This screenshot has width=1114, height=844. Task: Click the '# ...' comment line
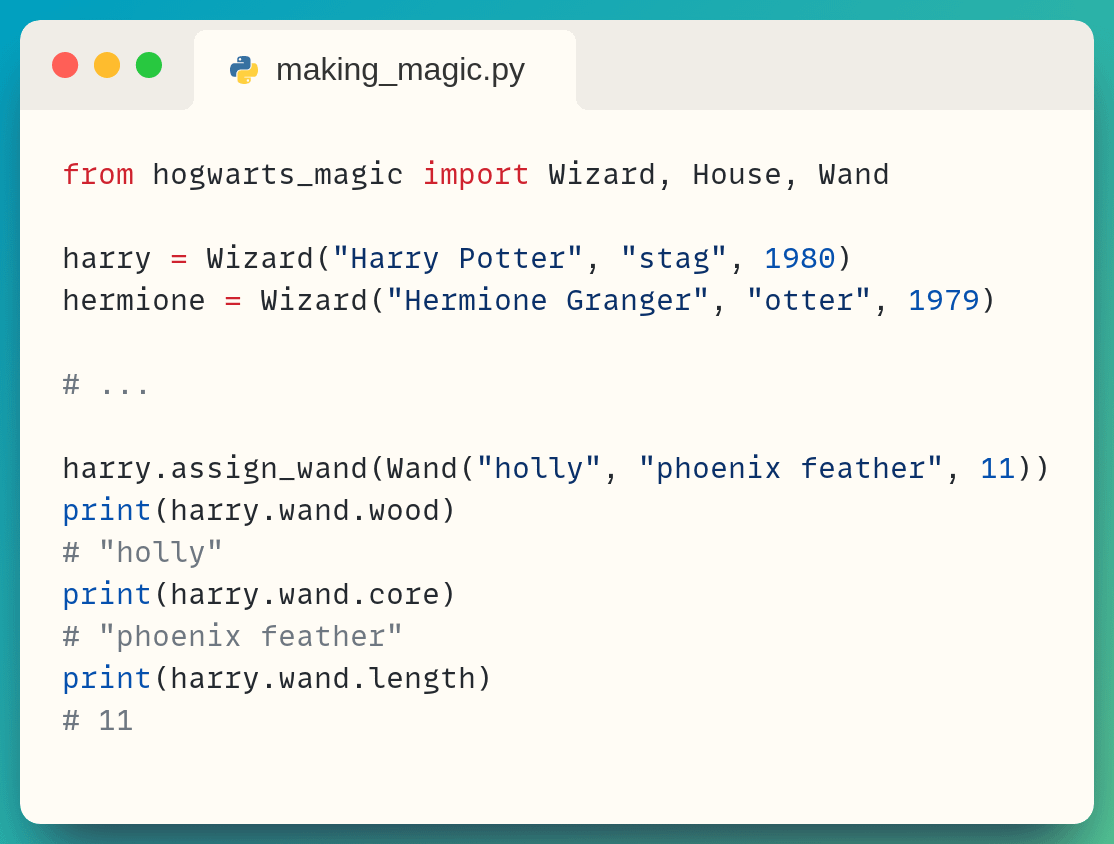pyautogui.click(x=106, y=385)
